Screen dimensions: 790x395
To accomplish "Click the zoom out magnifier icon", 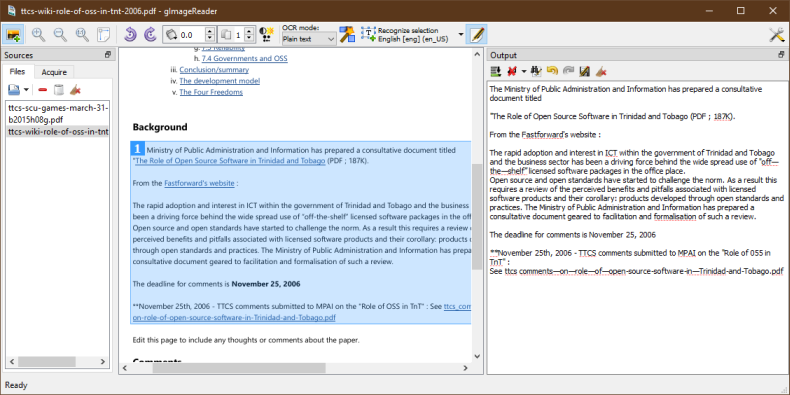I will [x=60, y=35].
